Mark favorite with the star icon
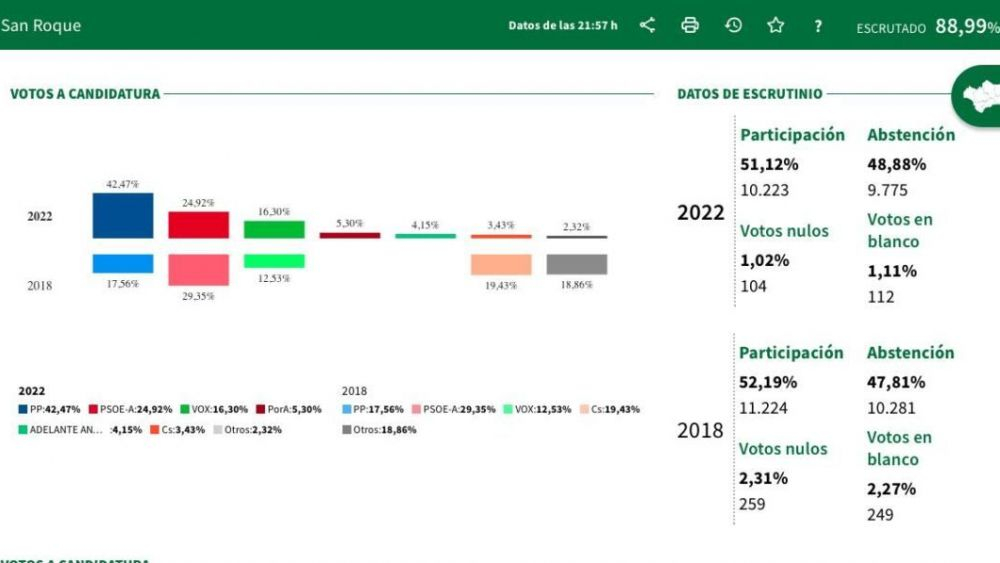The width and height of the screenshot is (1000, 563). 776,26
